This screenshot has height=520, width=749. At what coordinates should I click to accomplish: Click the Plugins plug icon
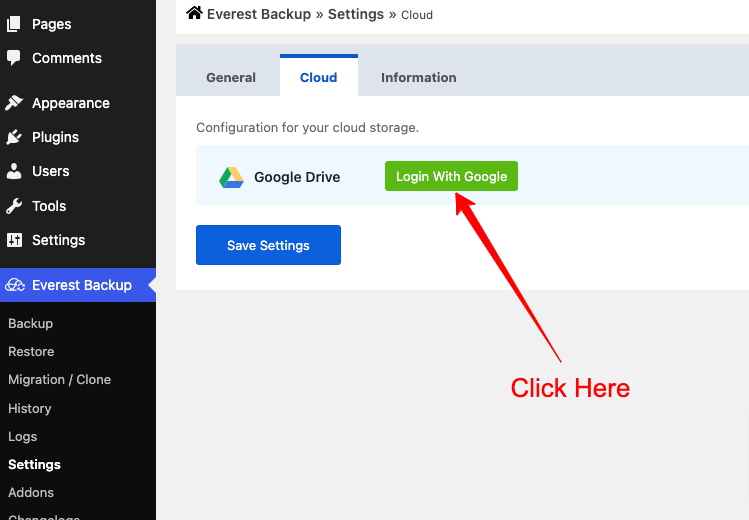(x=14, y=137)
